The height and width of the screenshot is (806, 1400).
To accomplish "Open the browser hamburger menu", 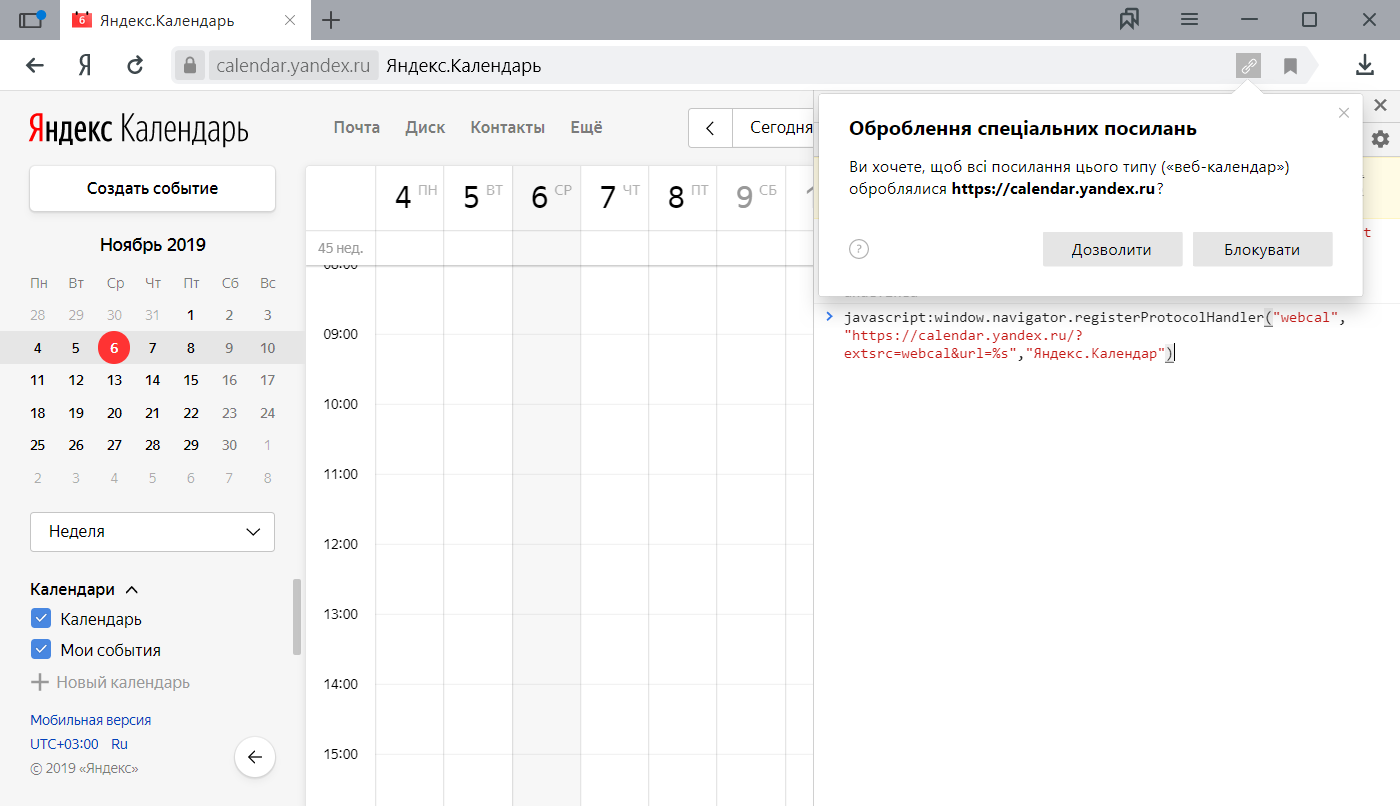I will coord(1189,19).
